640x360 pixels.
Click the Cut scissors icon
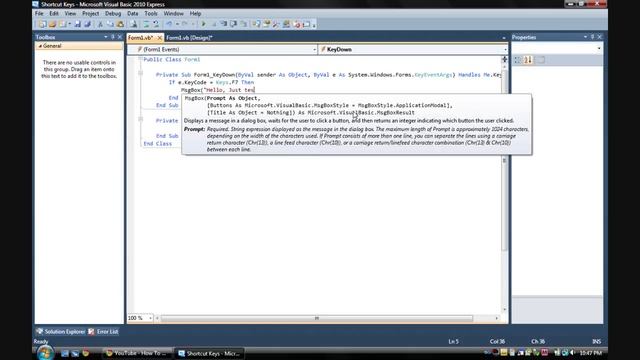(100, 24)
